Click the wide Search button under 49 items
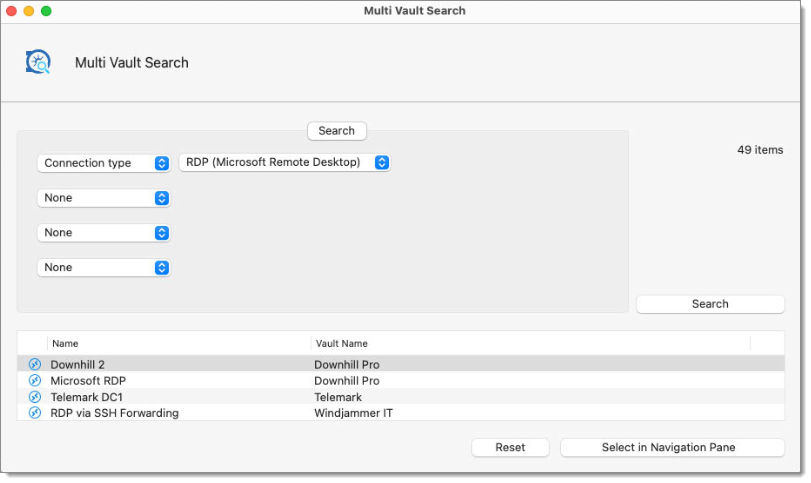 coord(710,304)
